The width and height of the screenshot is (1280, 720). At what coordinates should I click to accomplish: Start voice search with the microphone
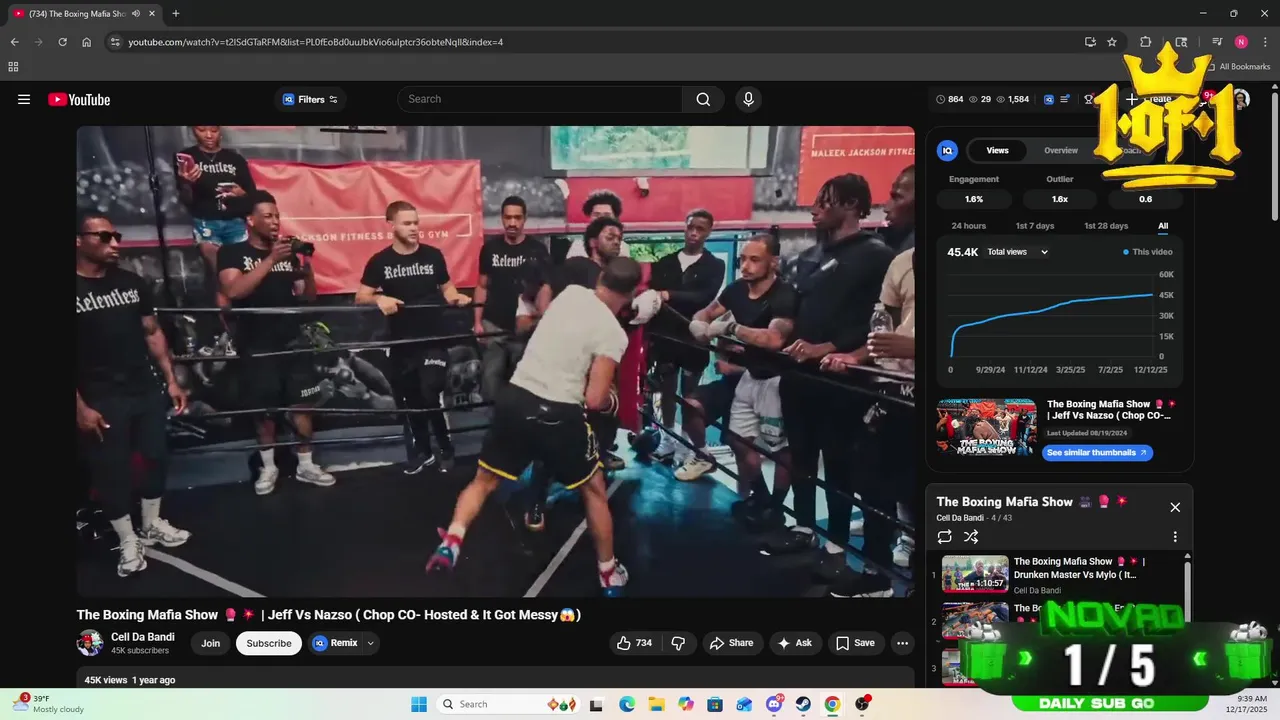[x=747, y=99]
